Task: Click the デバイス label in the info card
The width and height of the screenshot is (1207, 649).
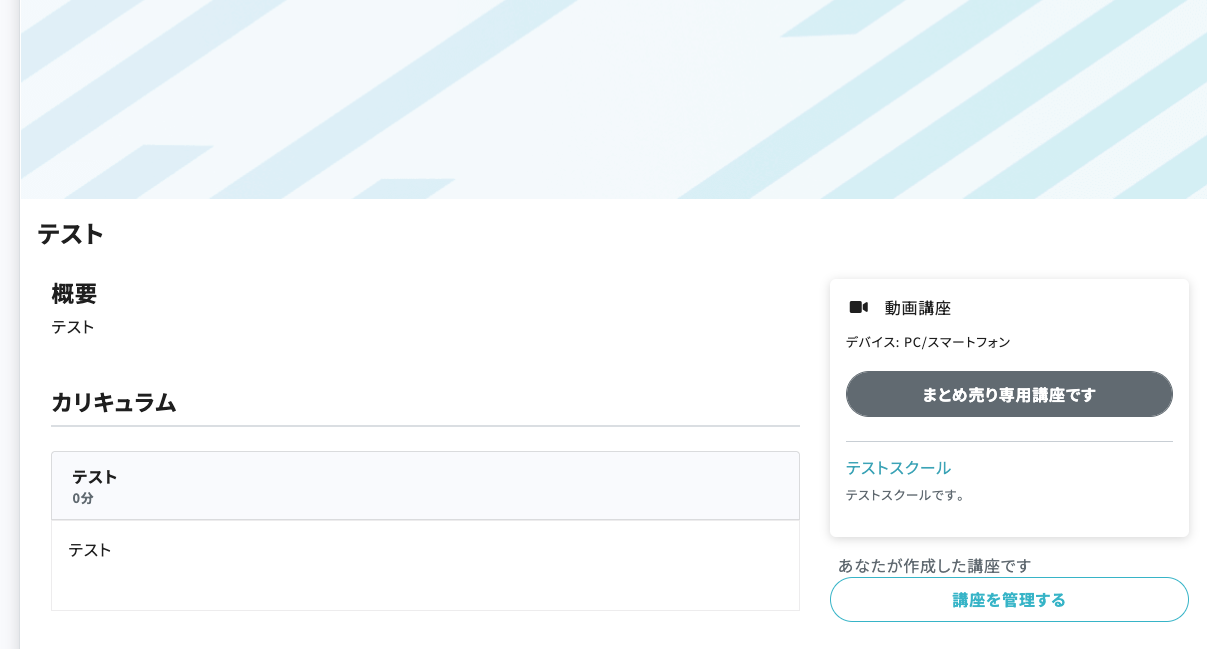Action: coord(871,342)
